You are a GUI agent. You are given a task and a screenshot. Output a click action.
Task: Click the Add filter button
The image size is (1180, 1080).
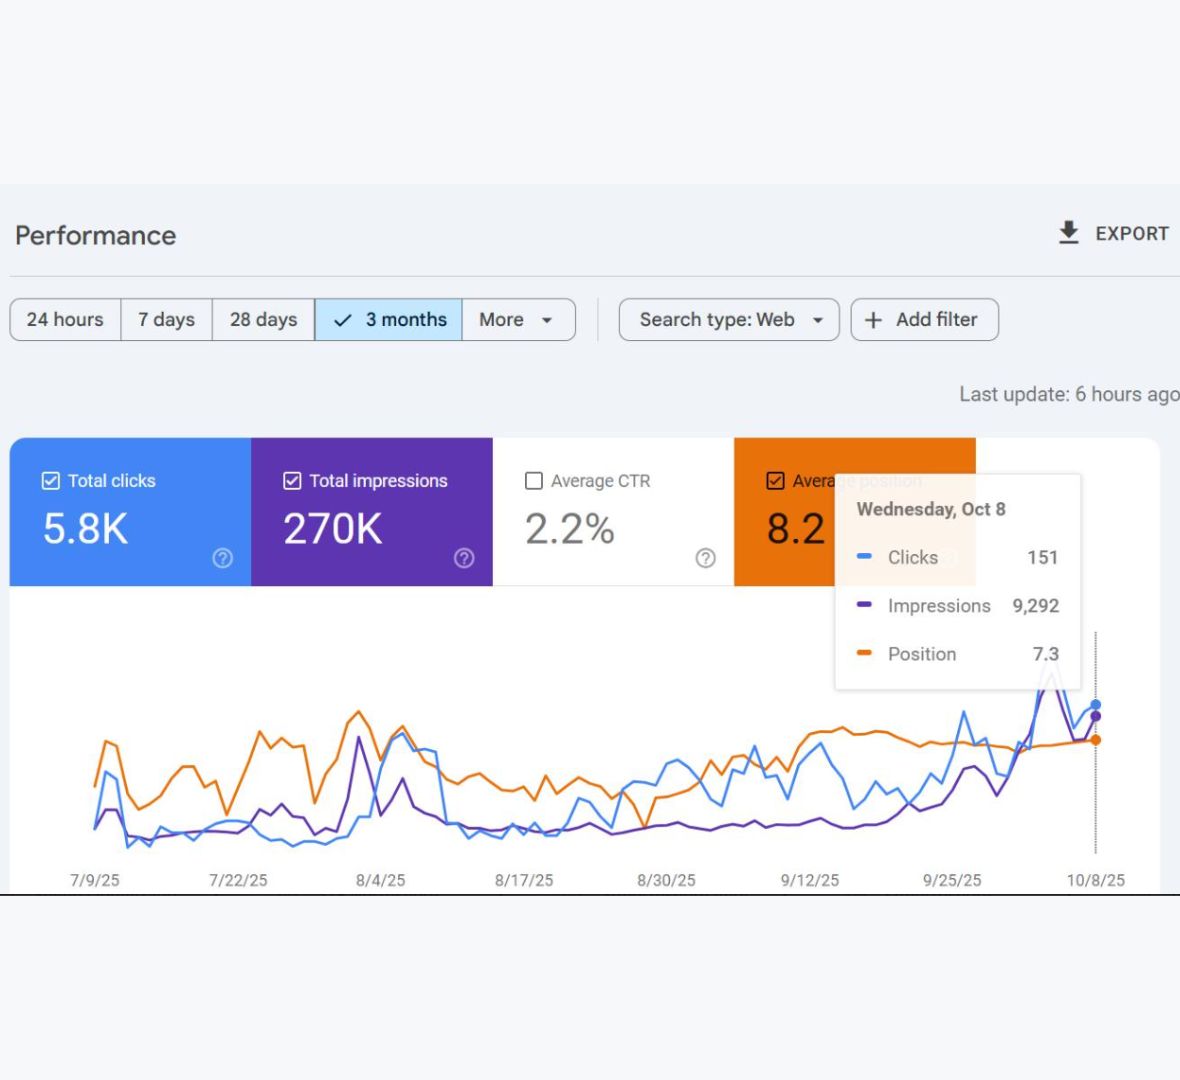coord(924,320)
